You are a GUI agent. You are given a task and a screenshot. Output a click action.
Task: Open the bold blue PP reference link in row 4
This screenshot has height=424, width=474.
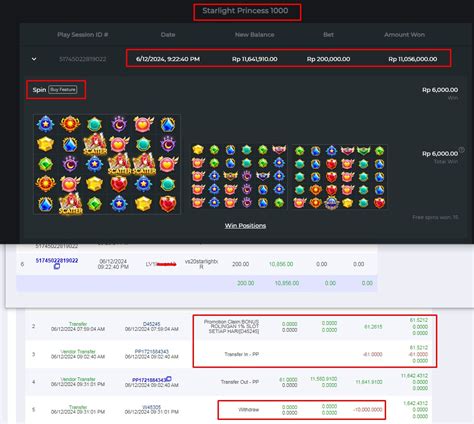149,380
